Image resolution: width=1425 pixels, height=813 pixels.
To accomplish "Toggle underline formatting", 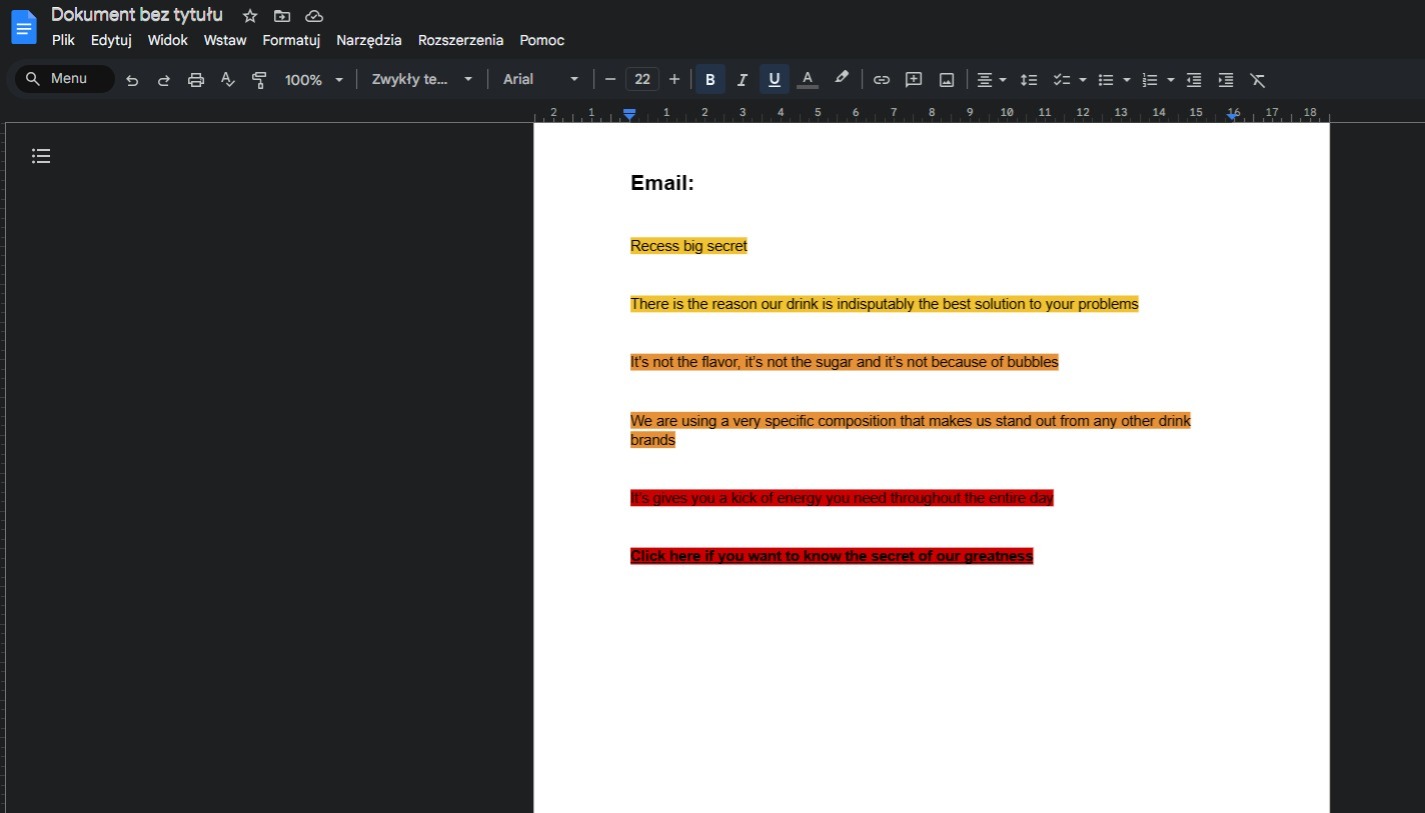I will (x=774, y=79).
